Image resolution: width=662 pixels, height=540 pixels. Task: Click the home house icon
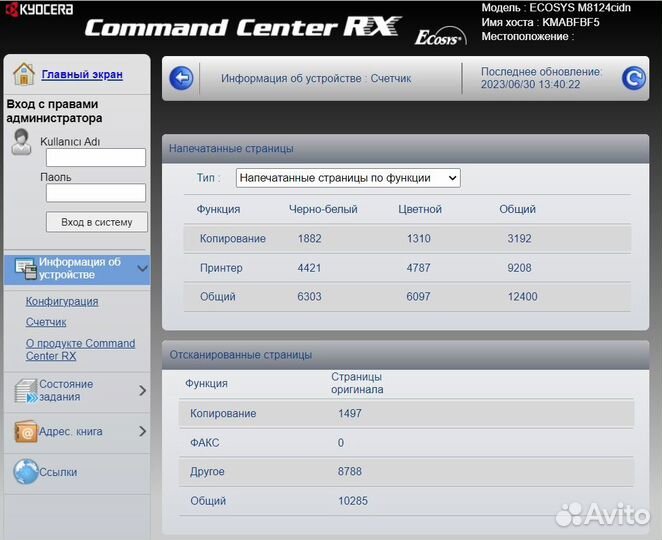click(24, 74)
